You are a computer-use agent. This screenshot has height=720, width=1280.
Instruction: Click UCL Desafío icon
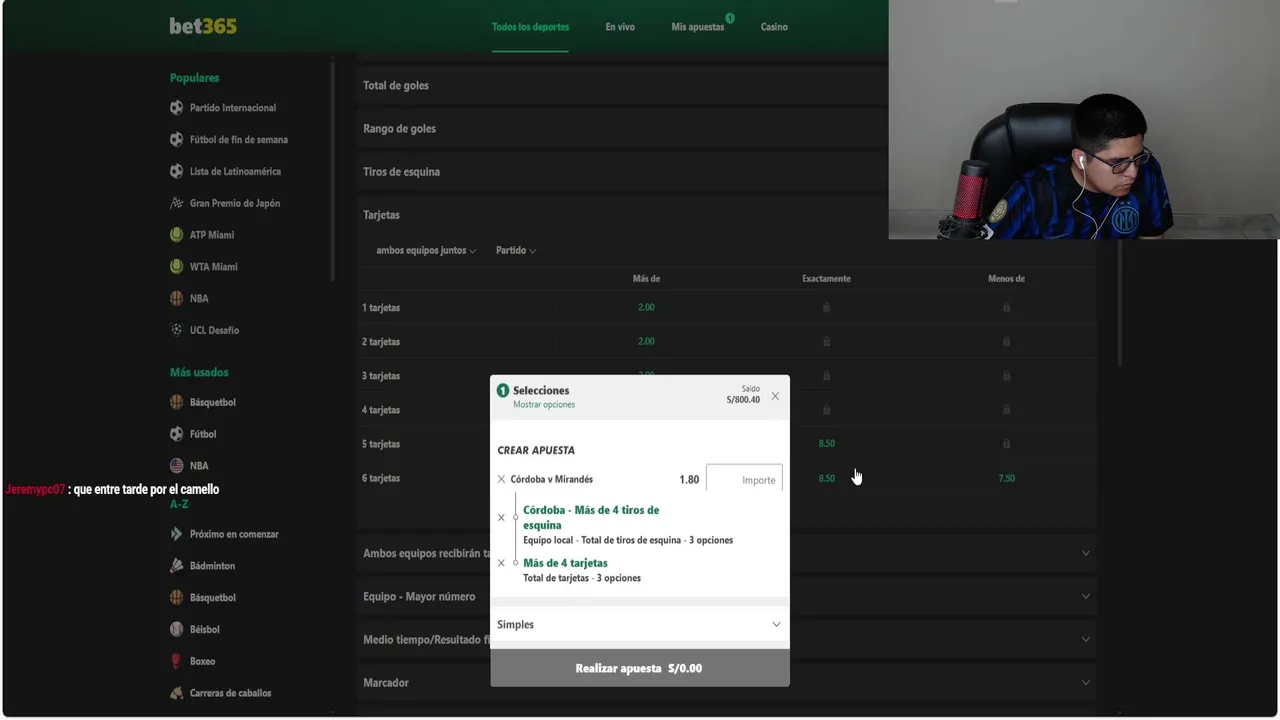click(177, 330)
